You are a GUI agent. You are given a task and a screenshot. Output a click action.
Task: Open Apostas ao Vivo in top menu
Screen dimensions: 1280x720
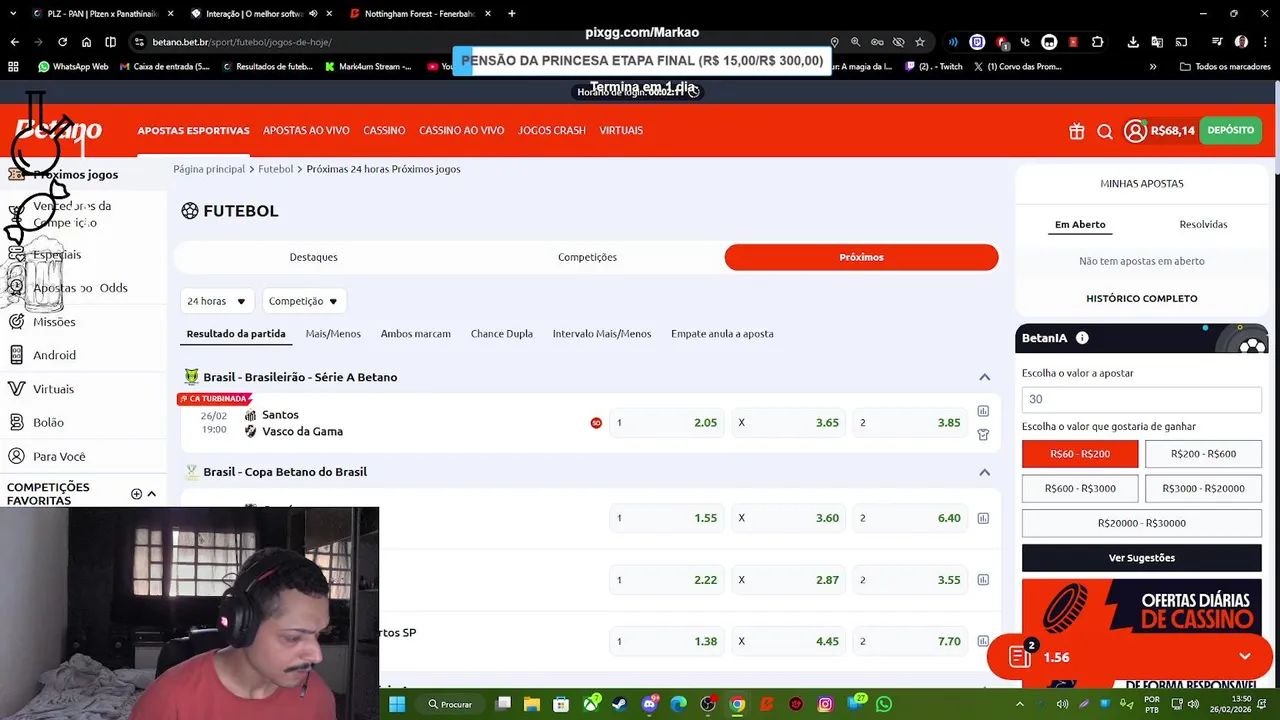click(306, 131)
